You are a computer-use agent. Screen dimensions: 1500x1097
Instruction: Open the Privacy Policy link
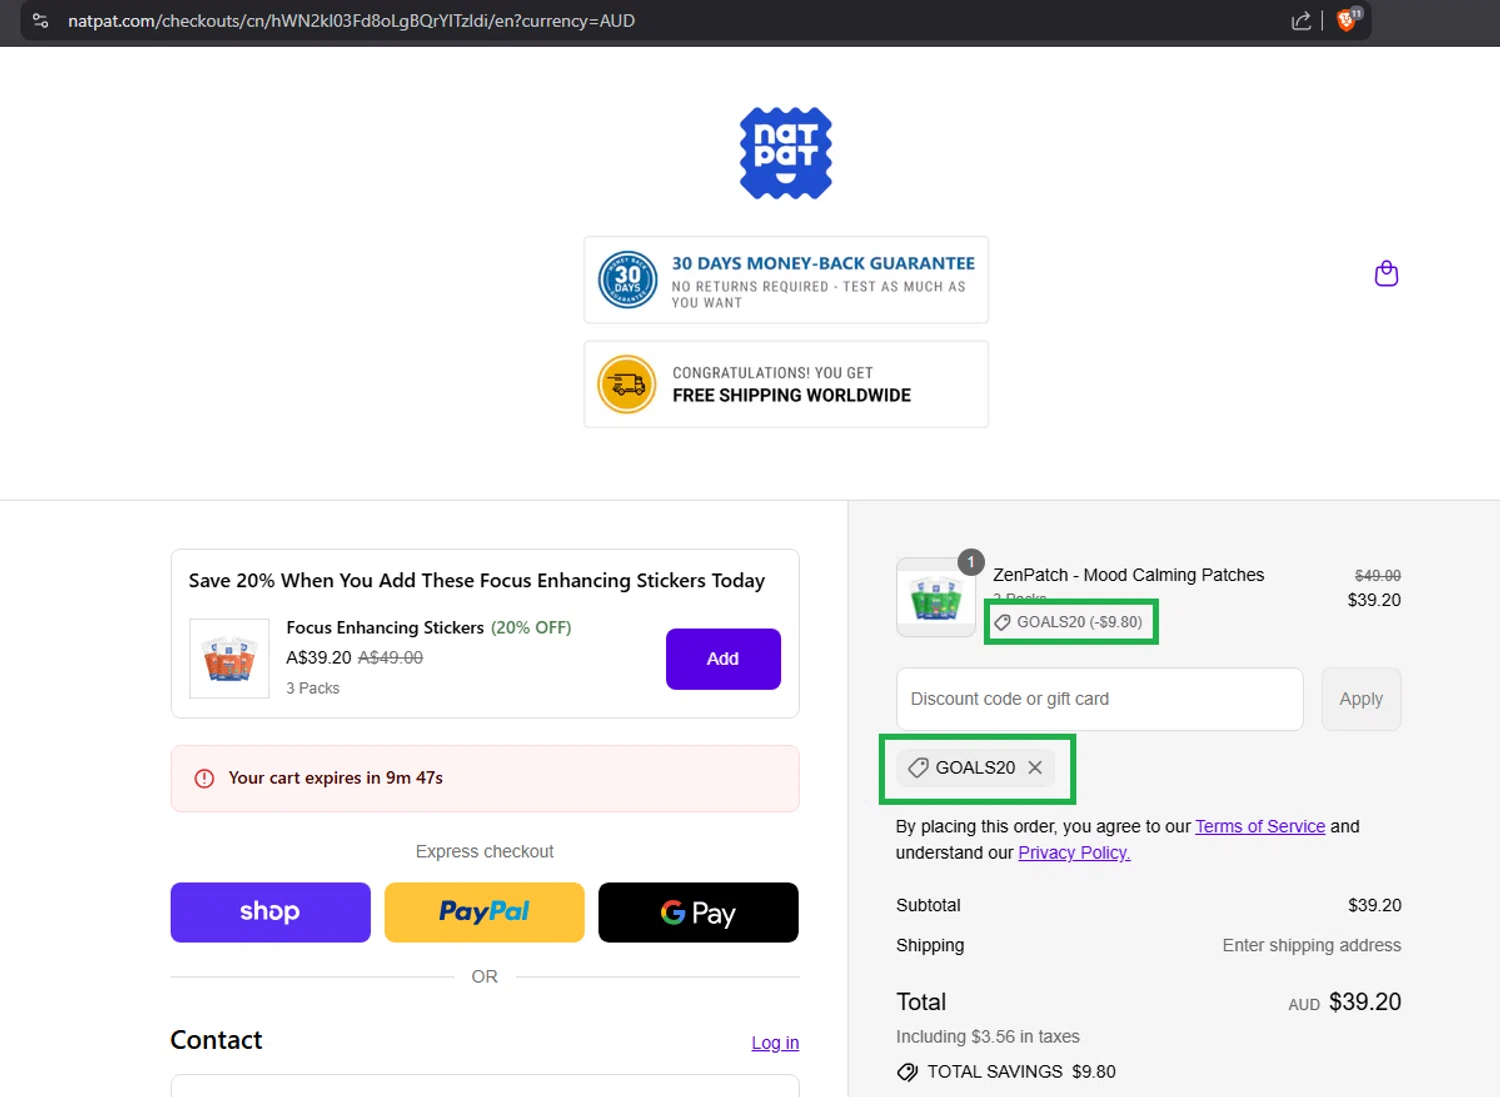[1074, 852]
